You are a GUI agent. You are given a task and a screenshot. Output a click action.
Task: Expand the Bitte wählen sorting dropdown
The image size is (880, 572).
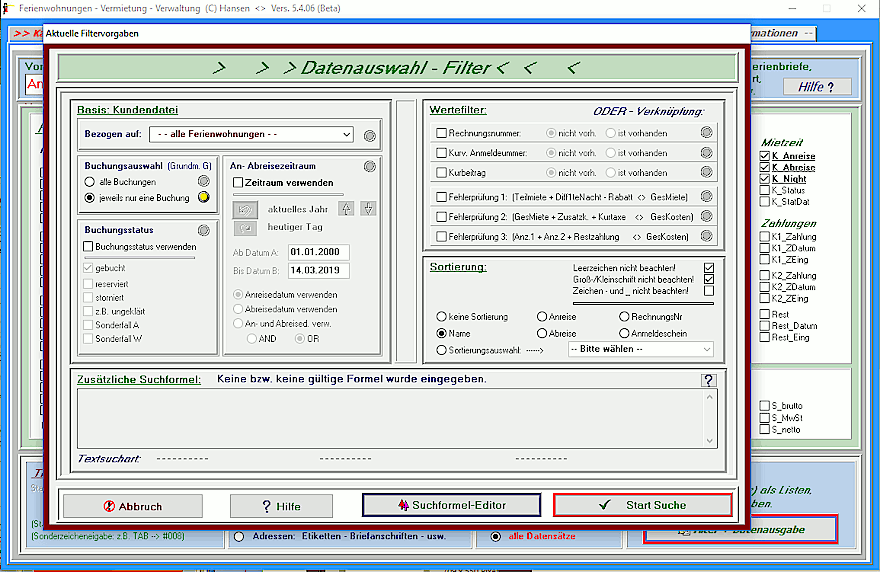point(640,350)
